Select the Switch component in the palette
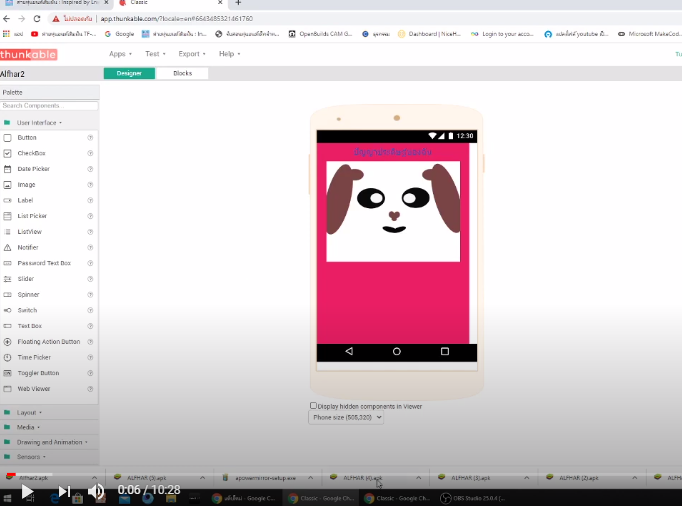The image size is (682, 506). (27, 310)
